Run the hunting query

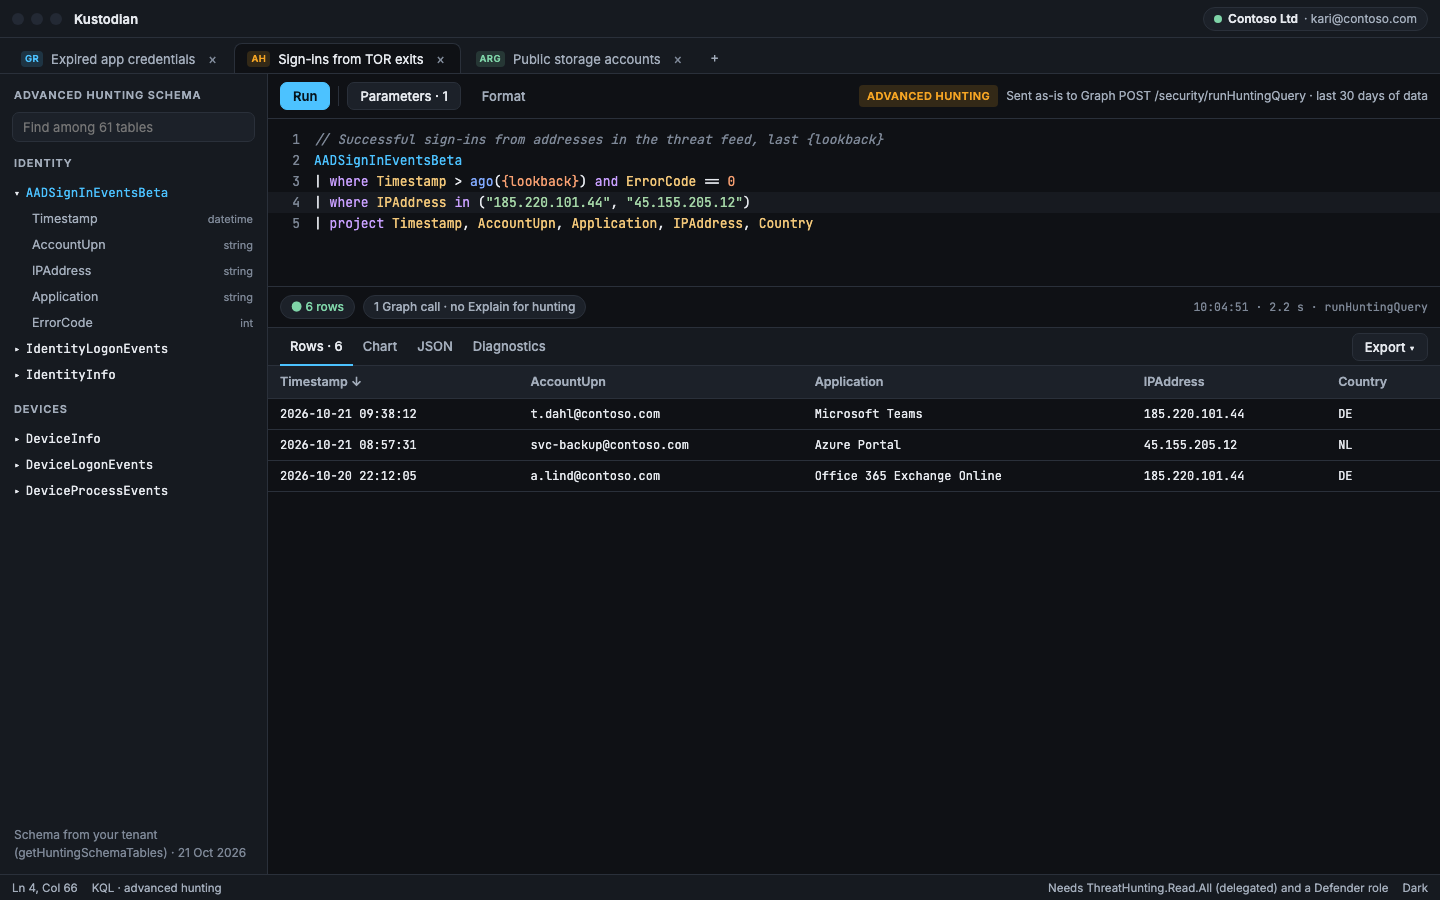point(305,96)
